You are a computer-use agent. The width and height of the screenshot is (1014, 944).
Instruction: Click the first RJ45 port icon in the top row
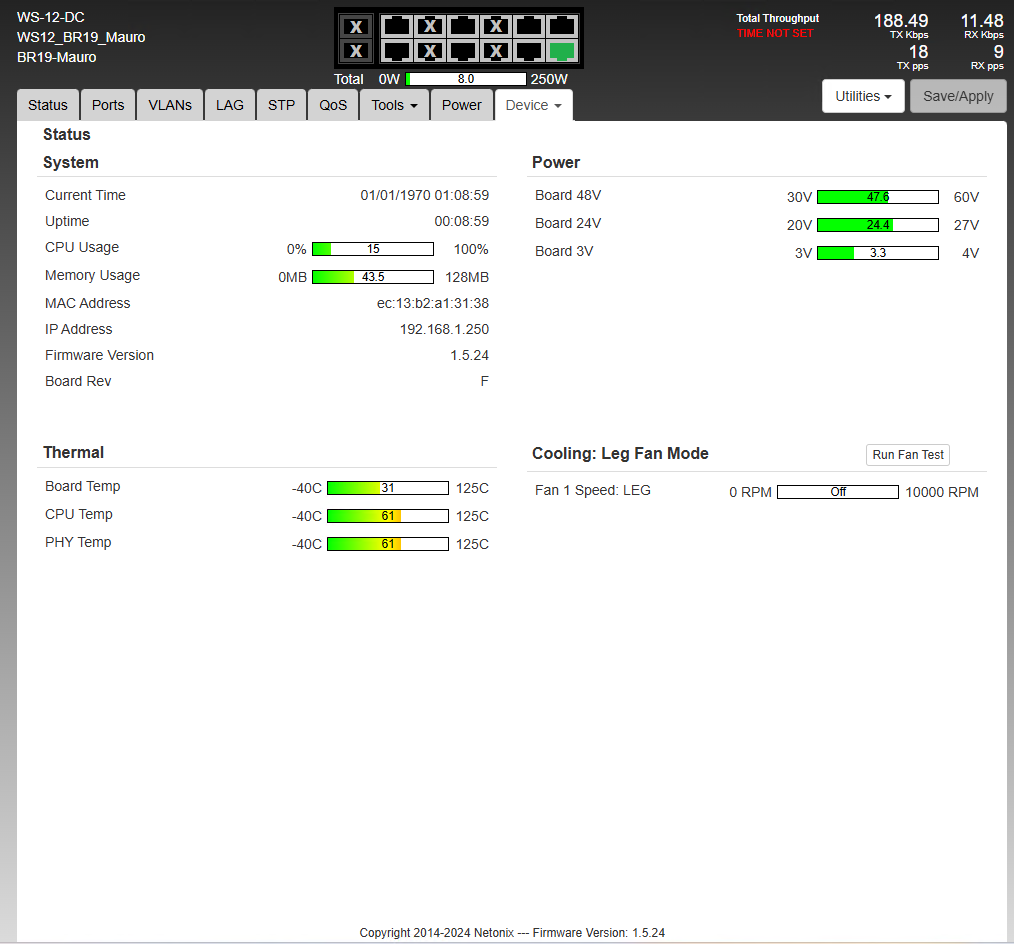397,27
